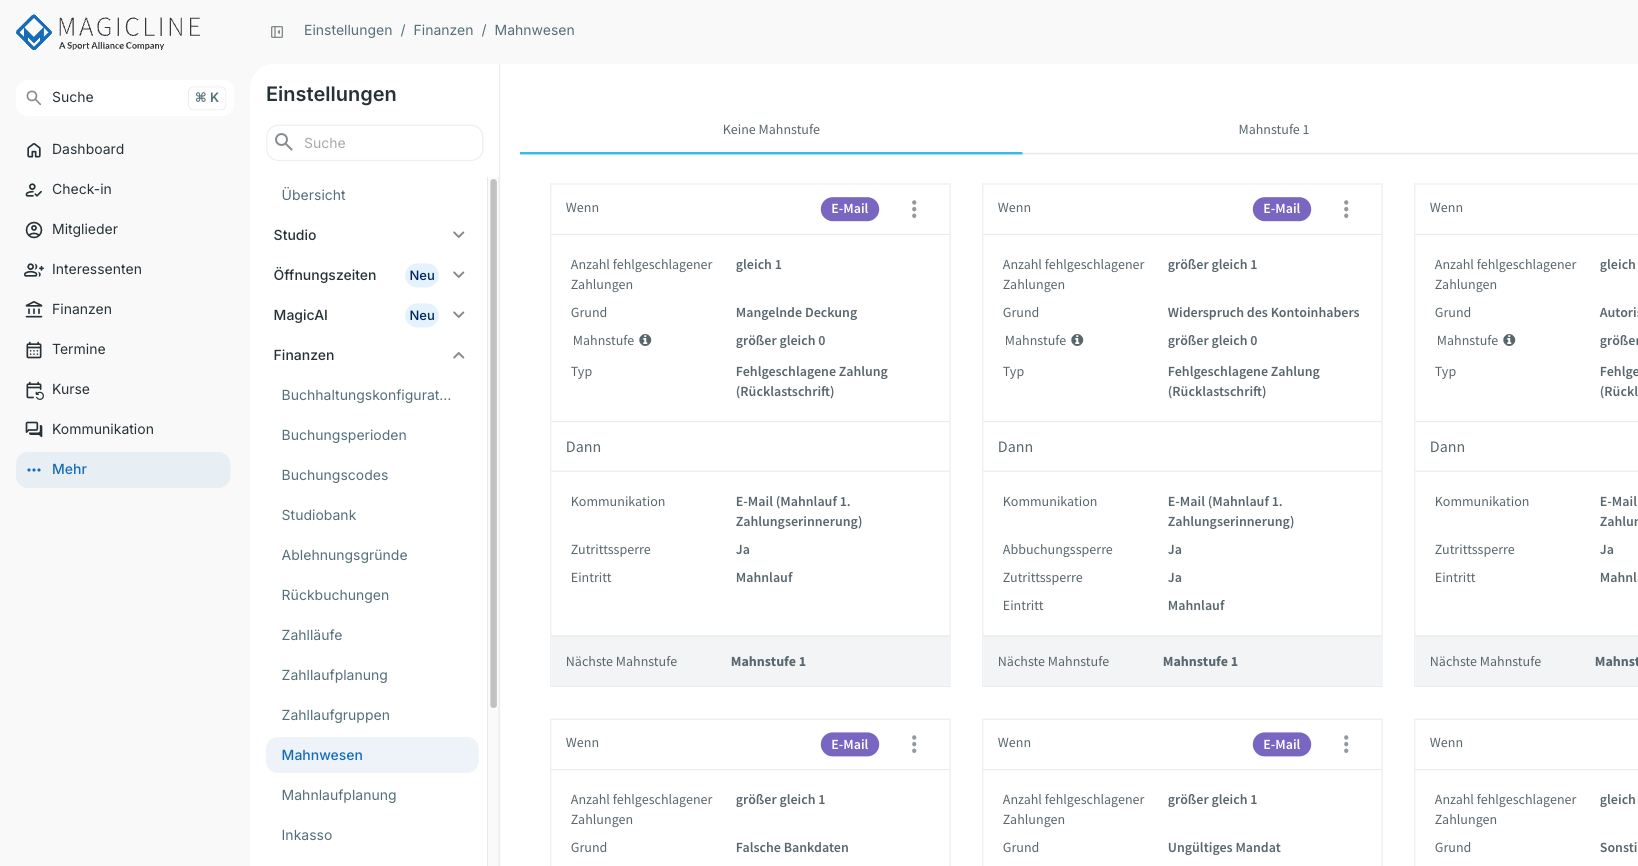Screen dimensions: 1638x866
Task: Click the Einstellungen search field
Action: coord(375,143)
